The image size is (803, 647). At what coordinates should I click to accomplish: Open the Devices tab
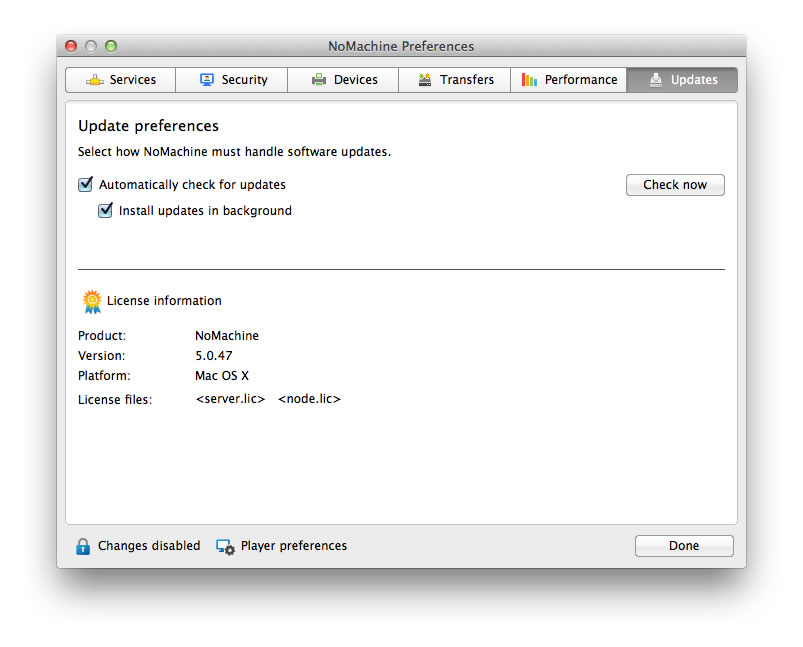click(x=343, y=80)
